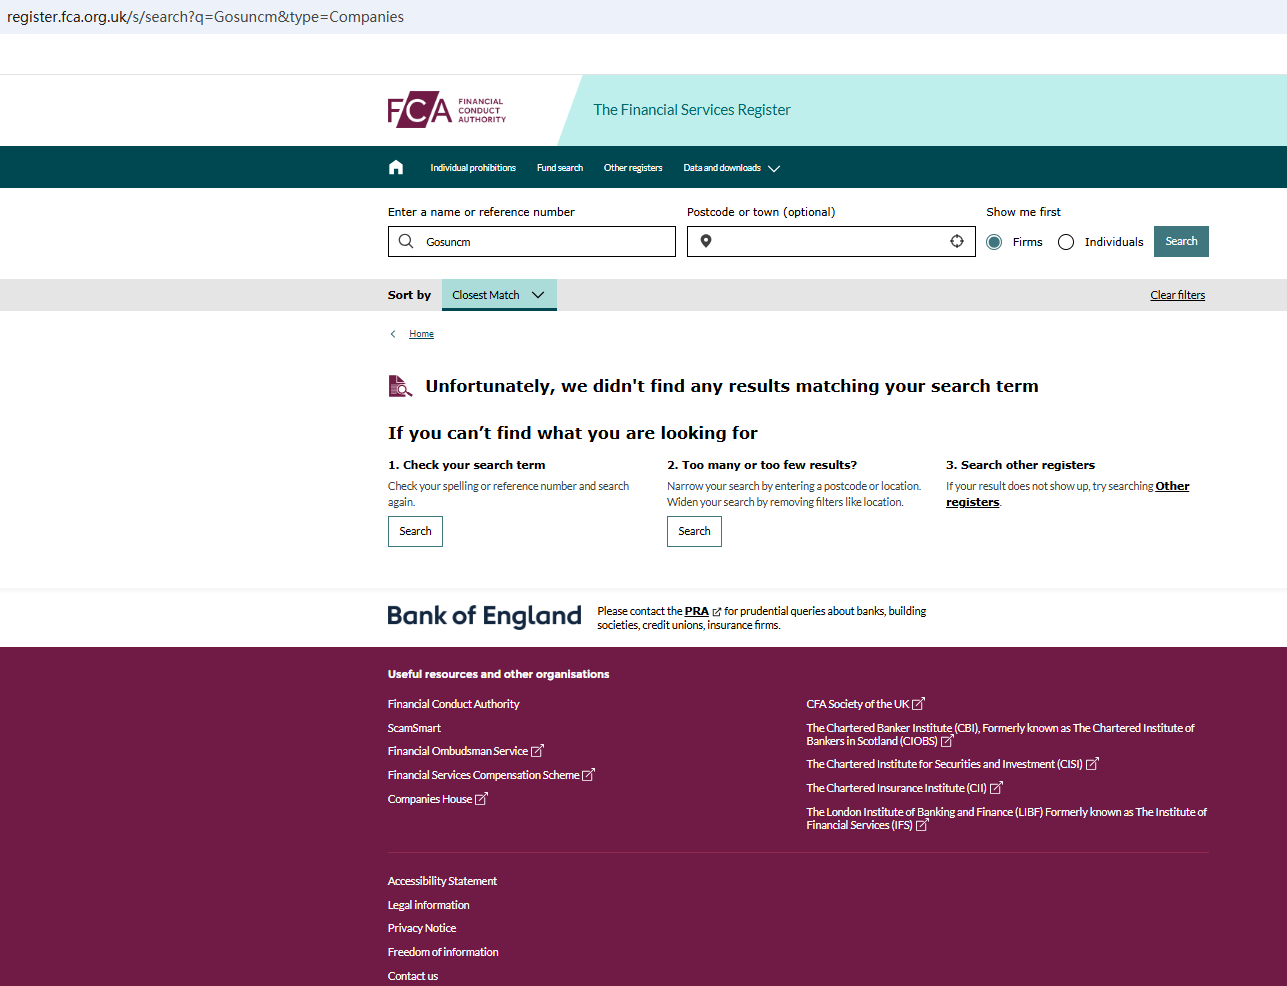Click the Clear filters link

pos(1178,295)
